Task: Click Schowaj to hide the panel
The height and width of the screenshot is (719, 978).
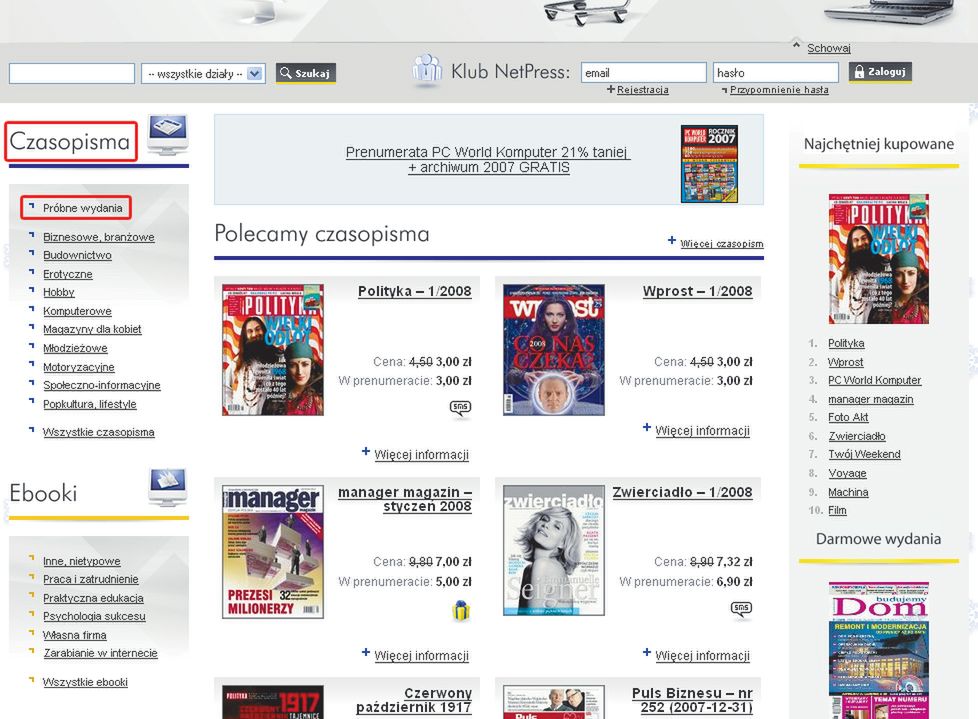Action: pos(828,48)
